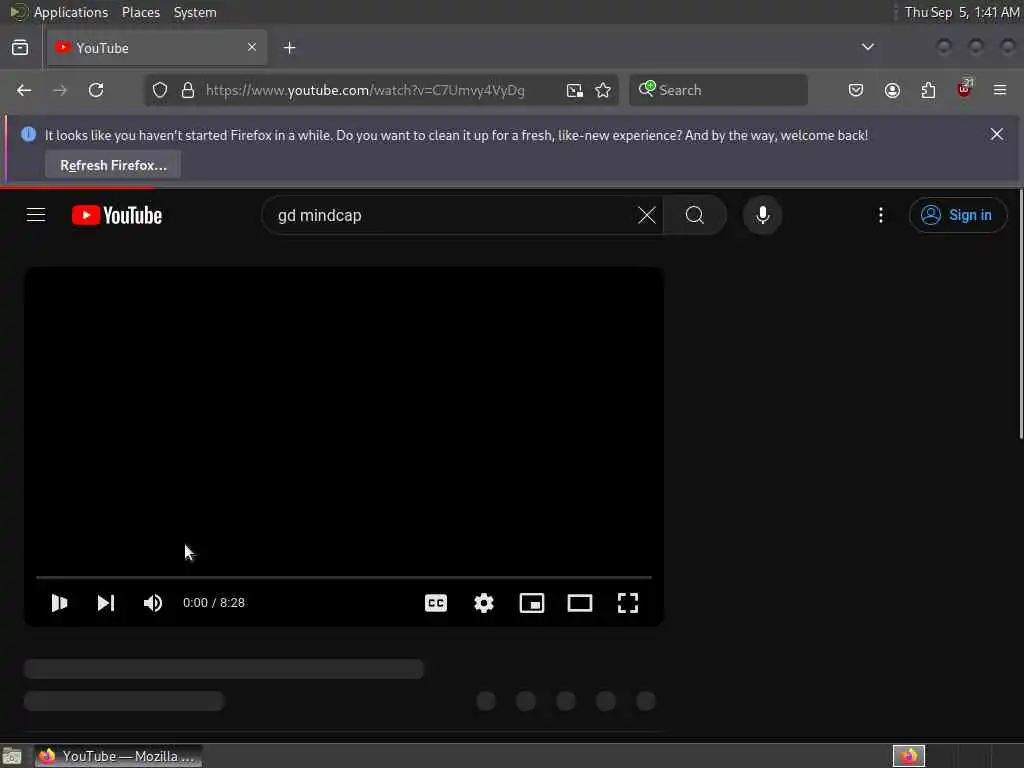Open the picture-in-picture address bar icon

[x=575, y=90]
